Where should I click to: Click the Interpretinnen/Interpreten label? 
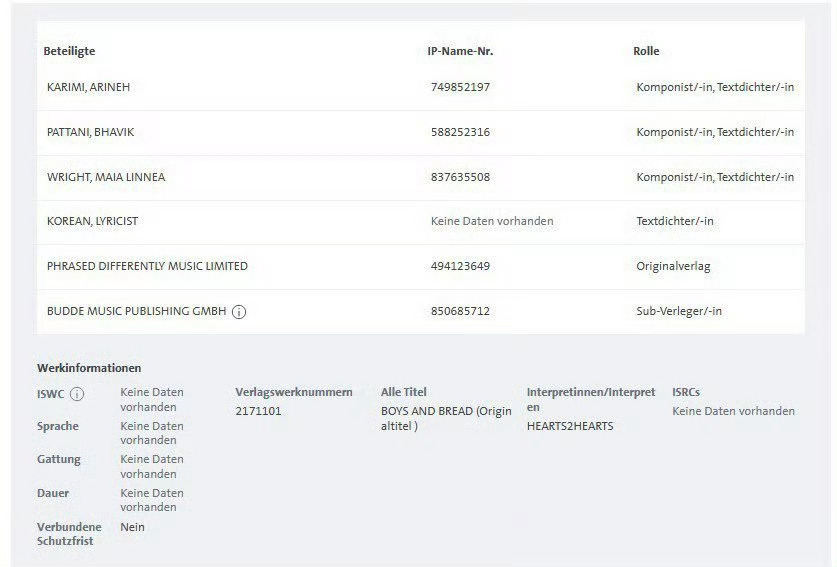(591, 399)
